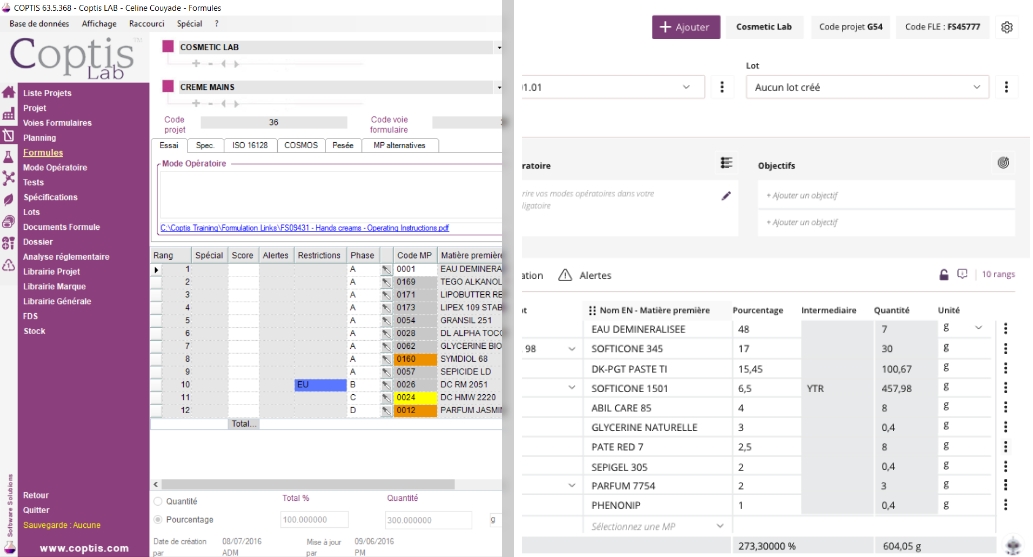The height and width of the screenshot is (557, 1033).
Task: Click the pencil icon in row with code 0001
Action: (386, 270)
